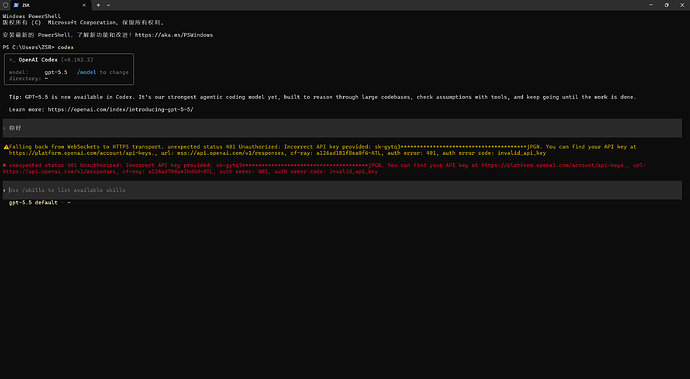This screenshot has width=690, height=379.
Task: Open platform.openai.com api-keys link in red error
Action: pyautogui.click(x=554, y=165)
